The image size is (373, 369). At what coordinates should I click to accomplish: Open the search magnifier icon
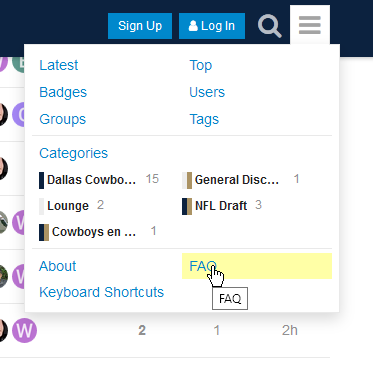tap(269, 26)
